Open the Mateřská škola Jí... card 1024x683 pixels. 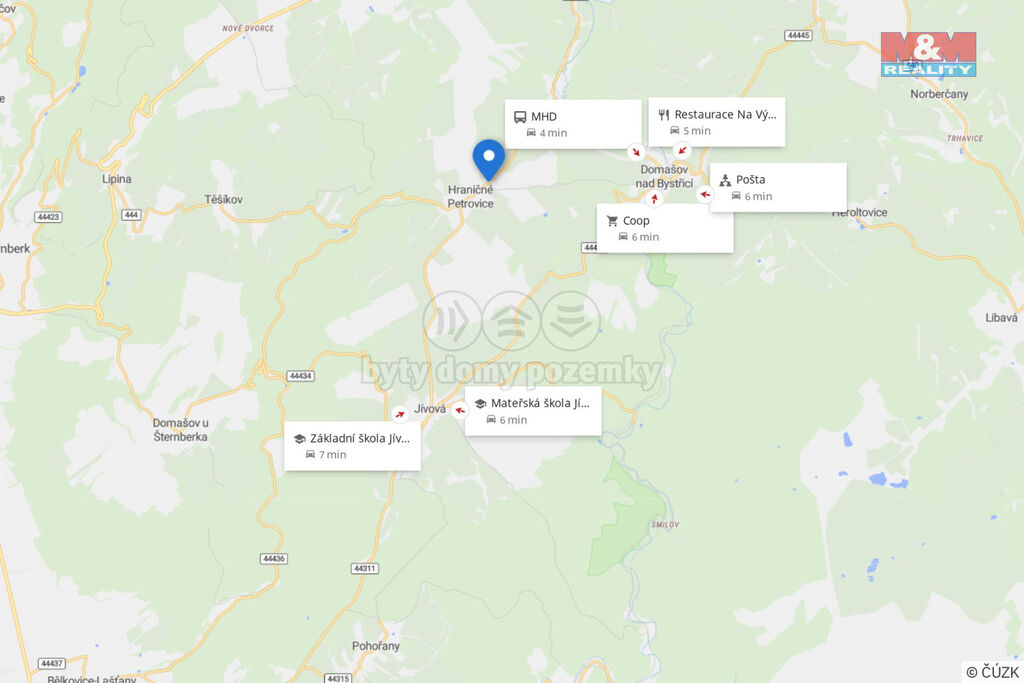533,411
